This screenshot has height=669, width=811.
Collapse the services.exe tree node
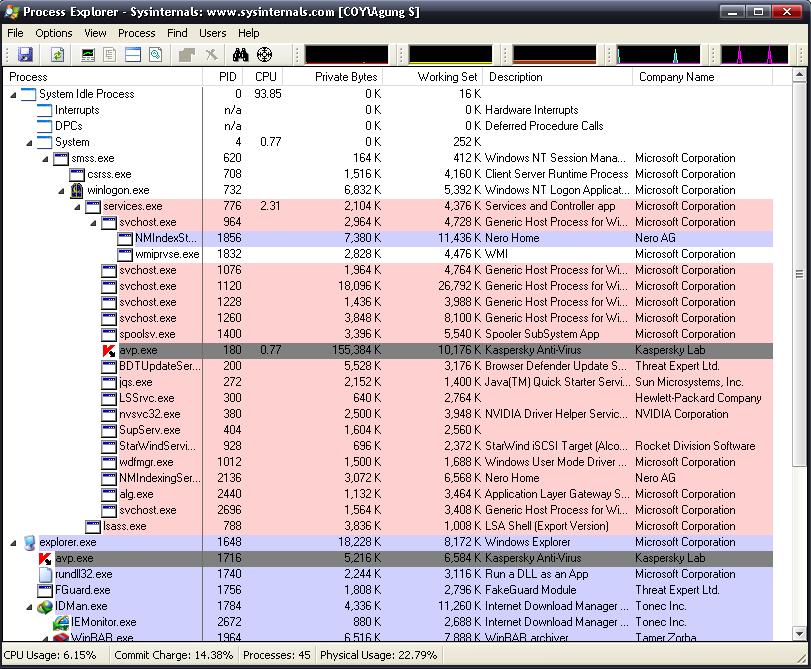click(x=78, y=207)
